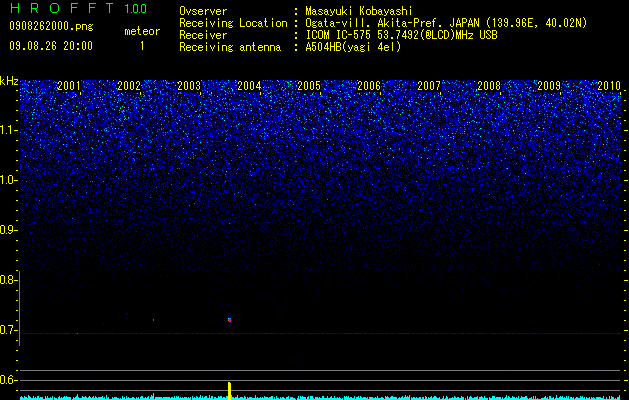Click the kHz axis unit label
This screenshot has width=629, height=400.
[9, 81]
